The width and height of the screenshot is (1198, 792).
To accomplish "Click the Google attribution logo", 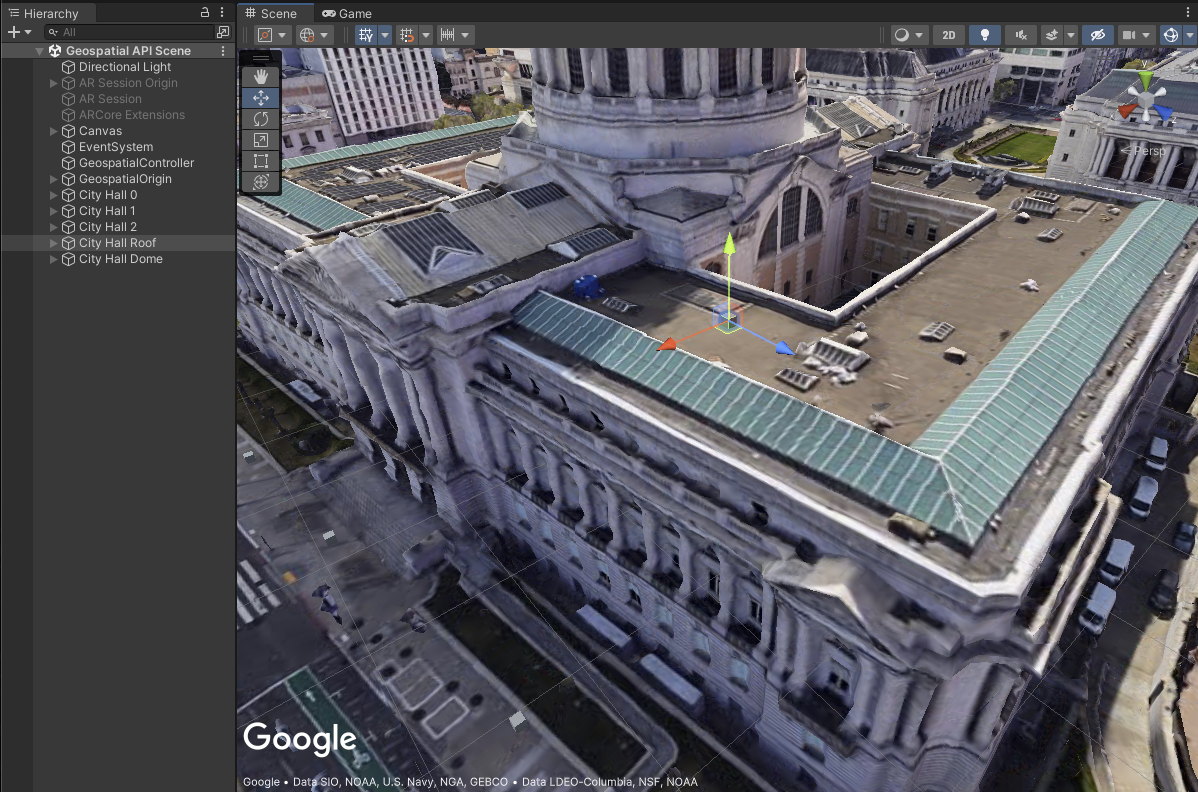I will [x=299, y=738].
